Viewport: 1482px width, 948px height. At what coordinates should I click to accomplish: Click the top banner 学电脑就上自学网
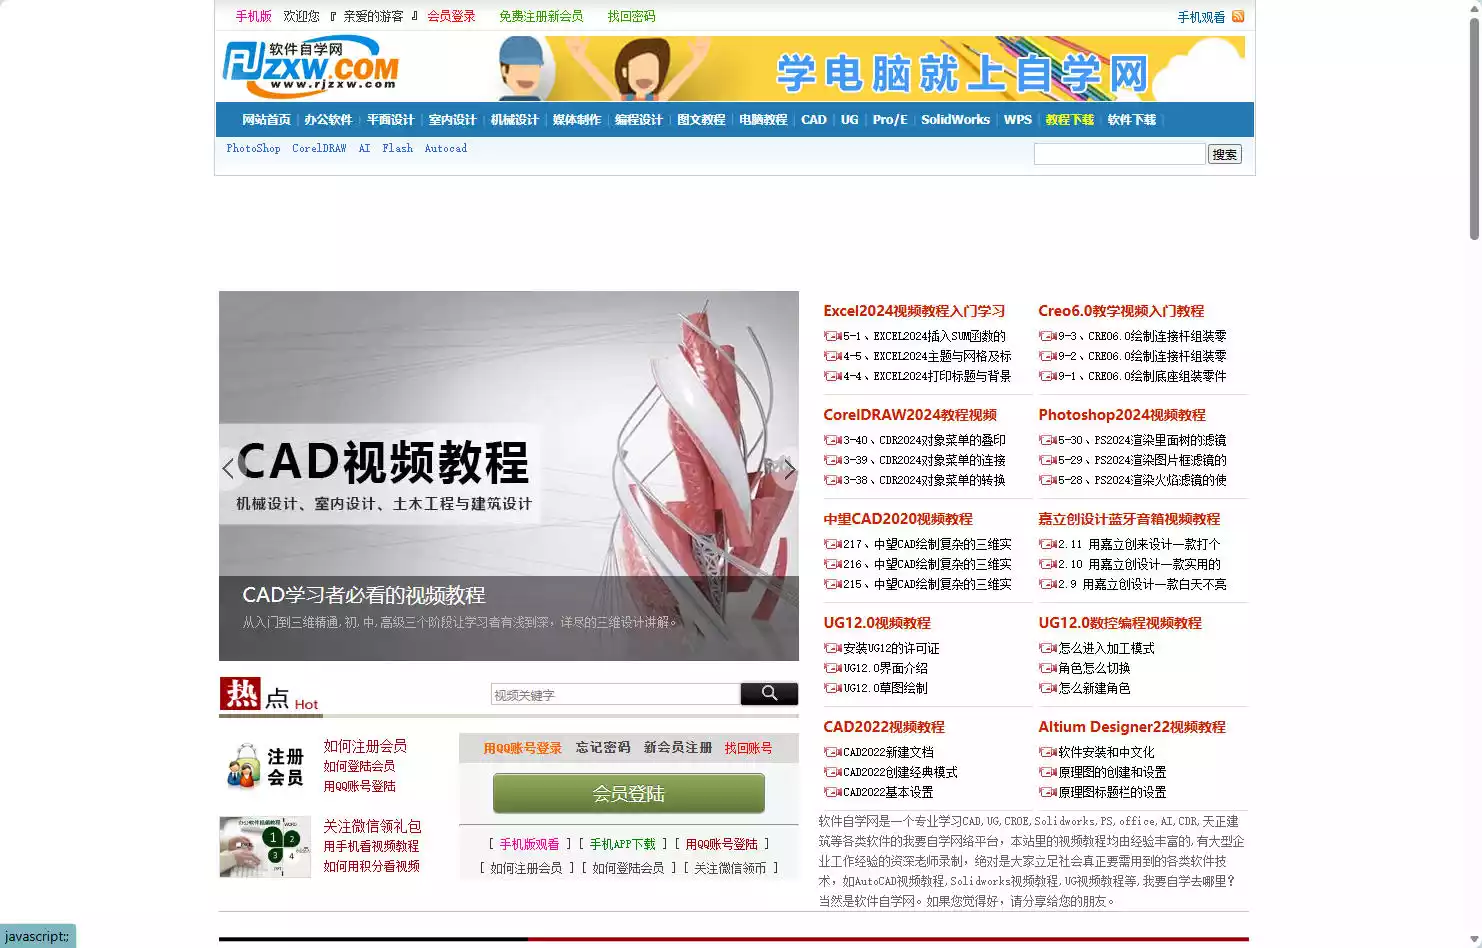click(x=871, y=69)
